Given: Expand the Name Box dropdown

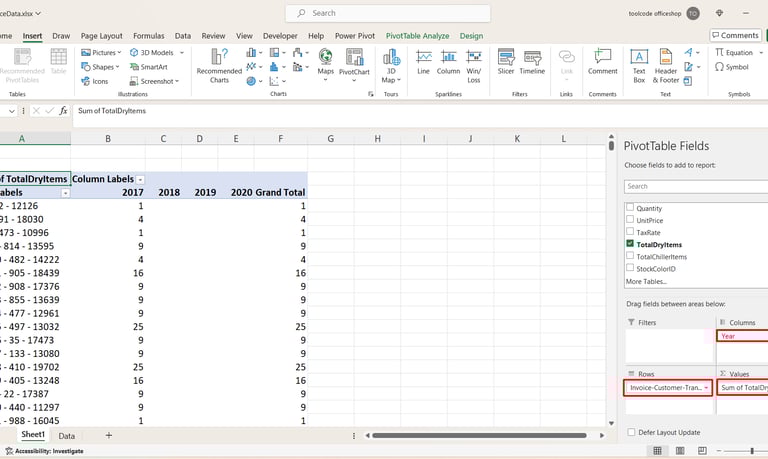Looking at the screenshot, I should click(x=11, y=111).
